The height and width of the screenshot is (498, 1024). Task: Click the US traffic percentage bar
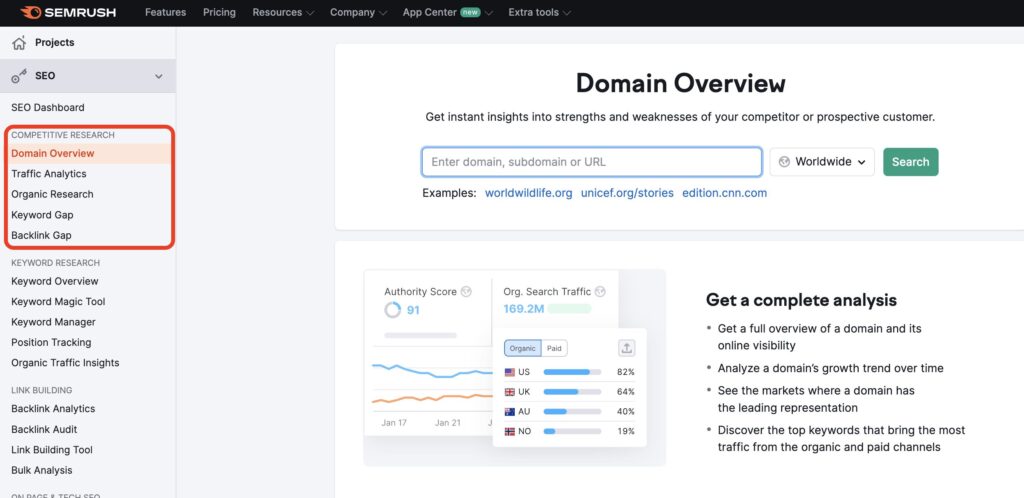click(571, 372)
